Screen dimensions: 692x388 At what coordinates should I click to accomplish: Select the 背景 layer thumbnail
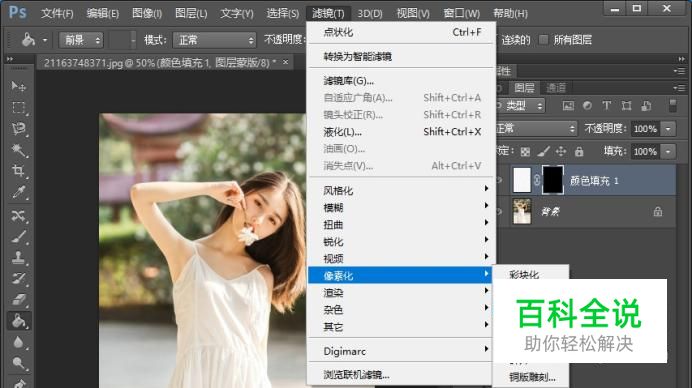pyautogui.click(x=522, y=212)
